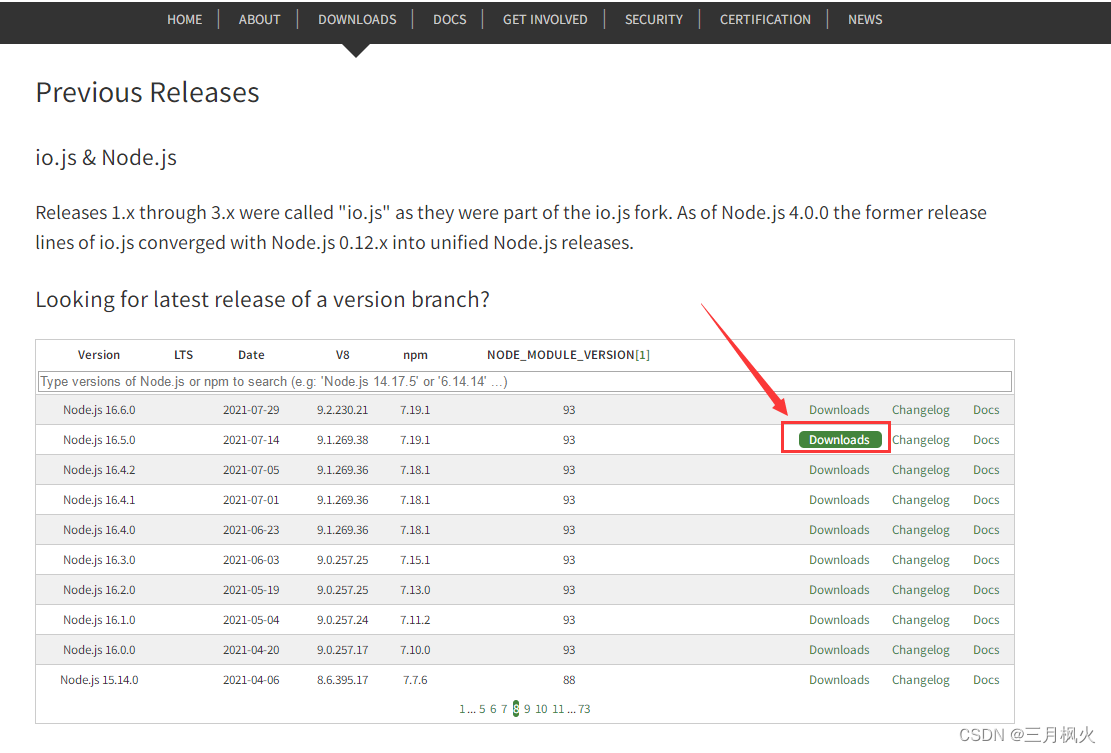This screenshot has height=753, width=1111.
Task: View the Changelog for Node.js 15.14.0
Action: (x=920, y=680)
